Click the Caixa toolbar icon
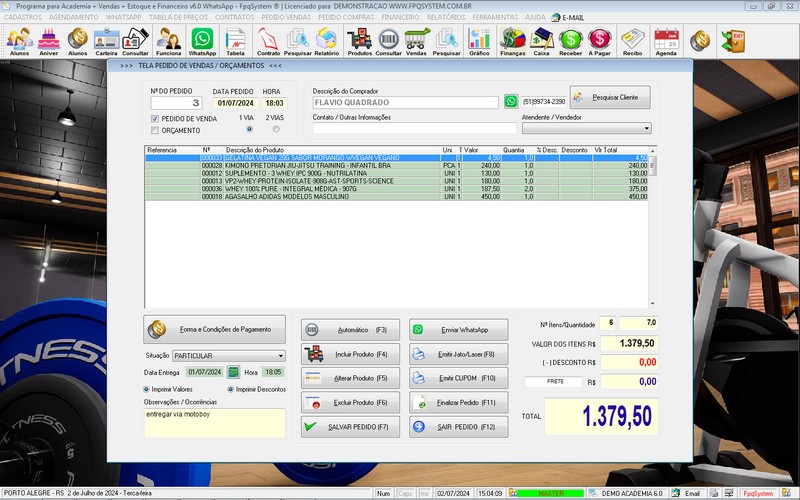800x500 pixels. [x=542, y=40]
